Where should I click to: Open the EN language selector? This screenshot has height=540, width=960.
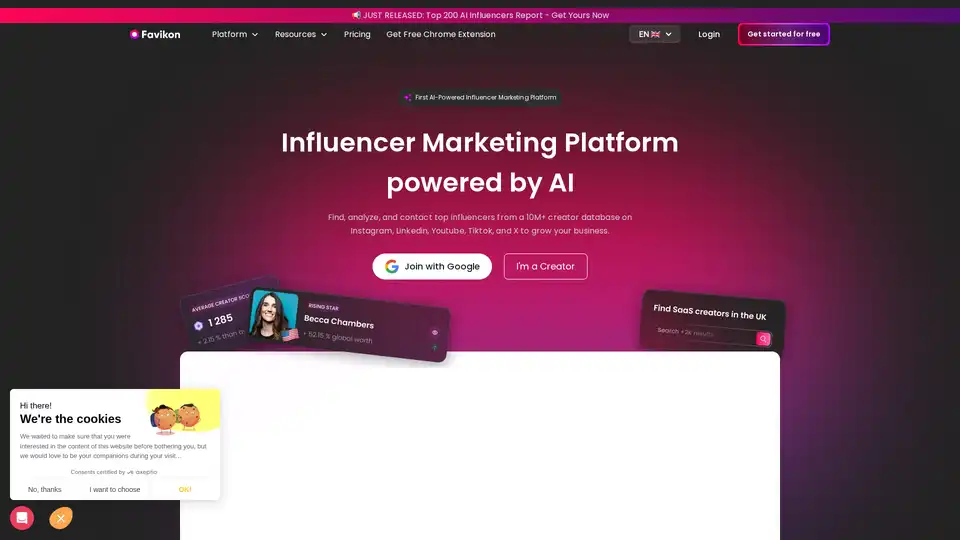654,34
